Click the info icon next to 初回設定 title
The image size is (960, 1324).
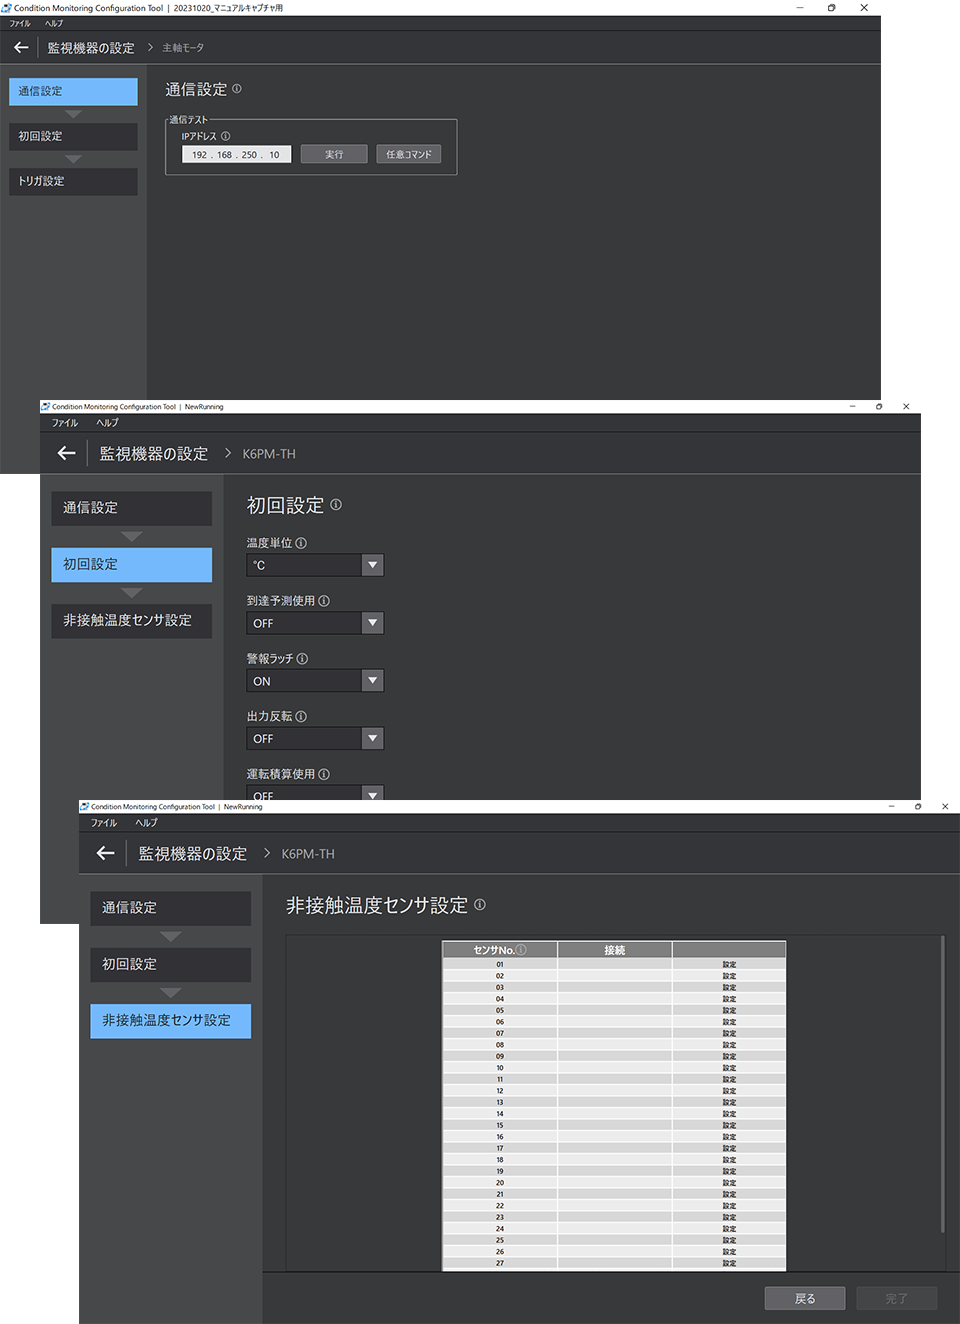pyautogui.click(x=336, y=505)
